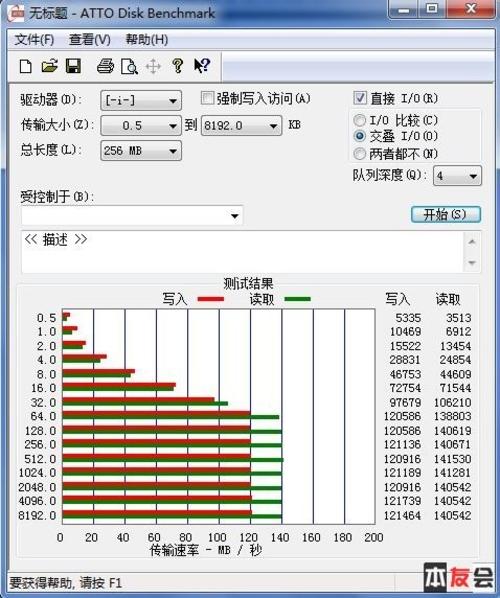Click the yellow question mark About icon
The width and height of the screenshot is (500, 598).
pos(177,66)
